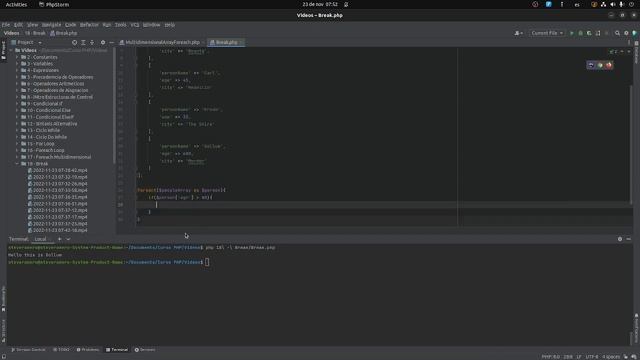The image size is (640, 360).
Task: Open the Navigate menu
Action: tap(51, 25)
